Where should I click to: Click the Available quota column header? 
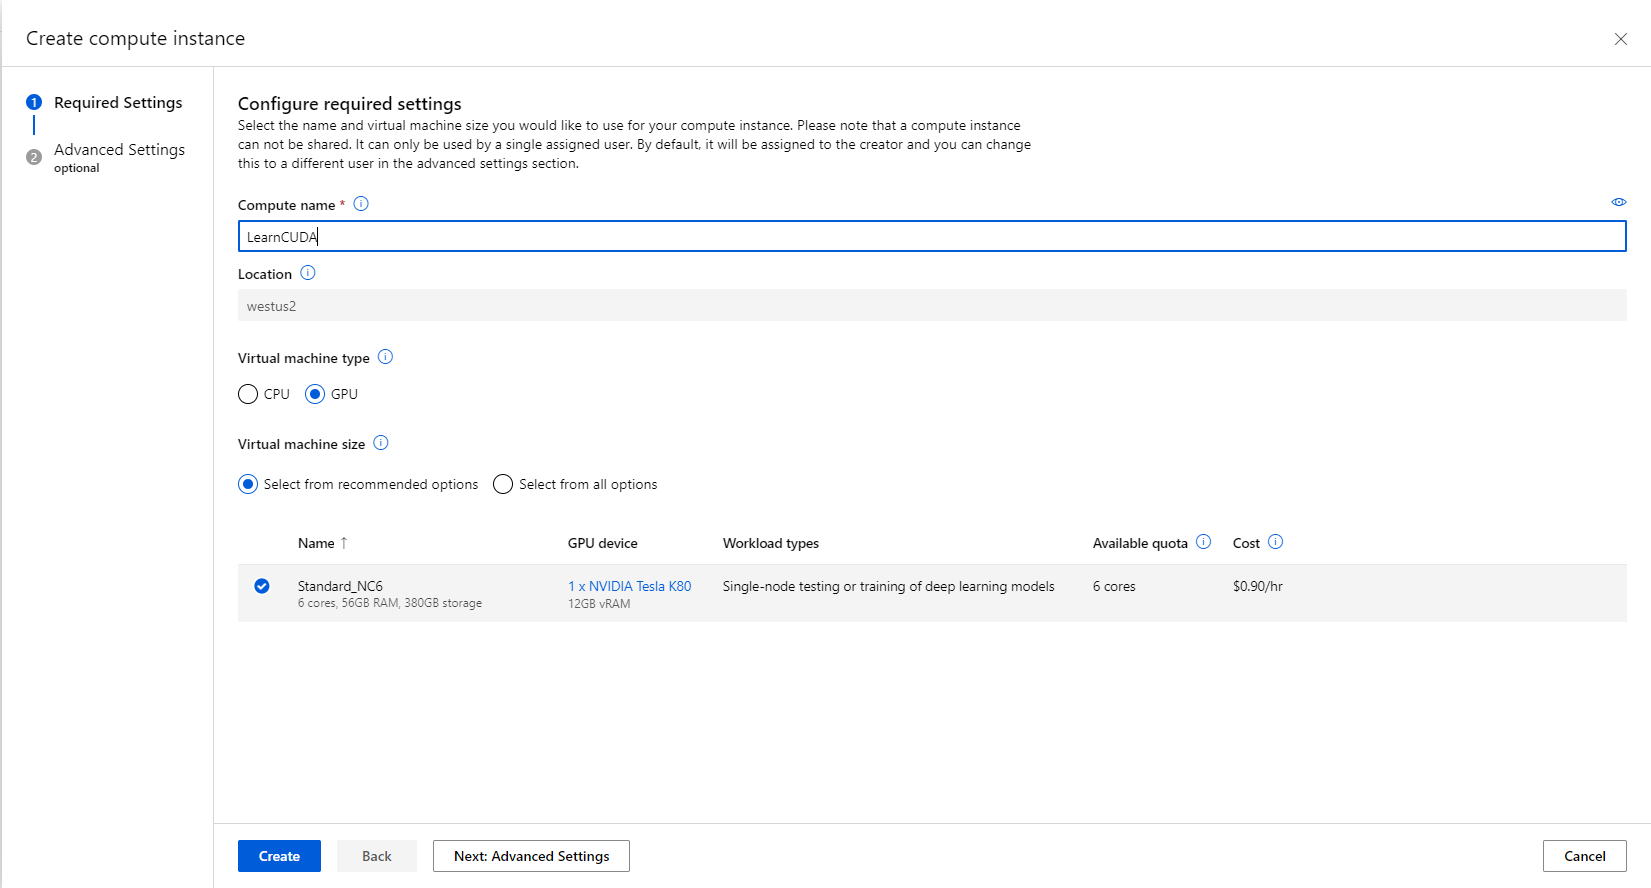pos(1140,543)
